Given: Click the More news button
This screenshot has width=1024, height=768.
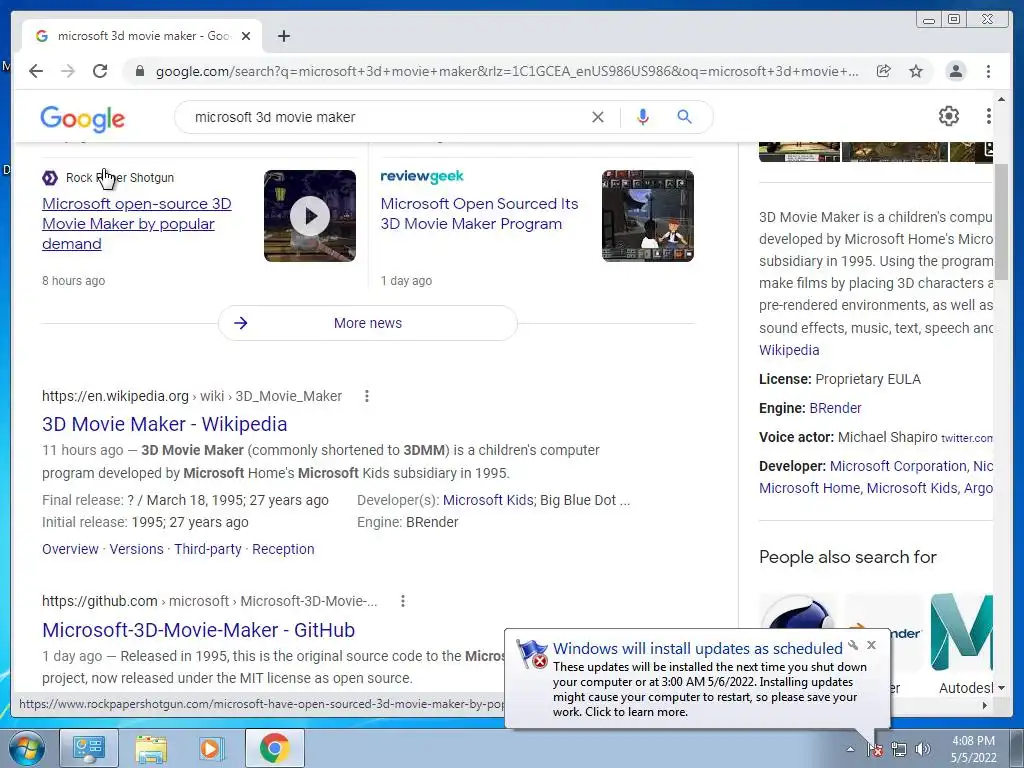Looking at the screenshot, I should 368,323.
